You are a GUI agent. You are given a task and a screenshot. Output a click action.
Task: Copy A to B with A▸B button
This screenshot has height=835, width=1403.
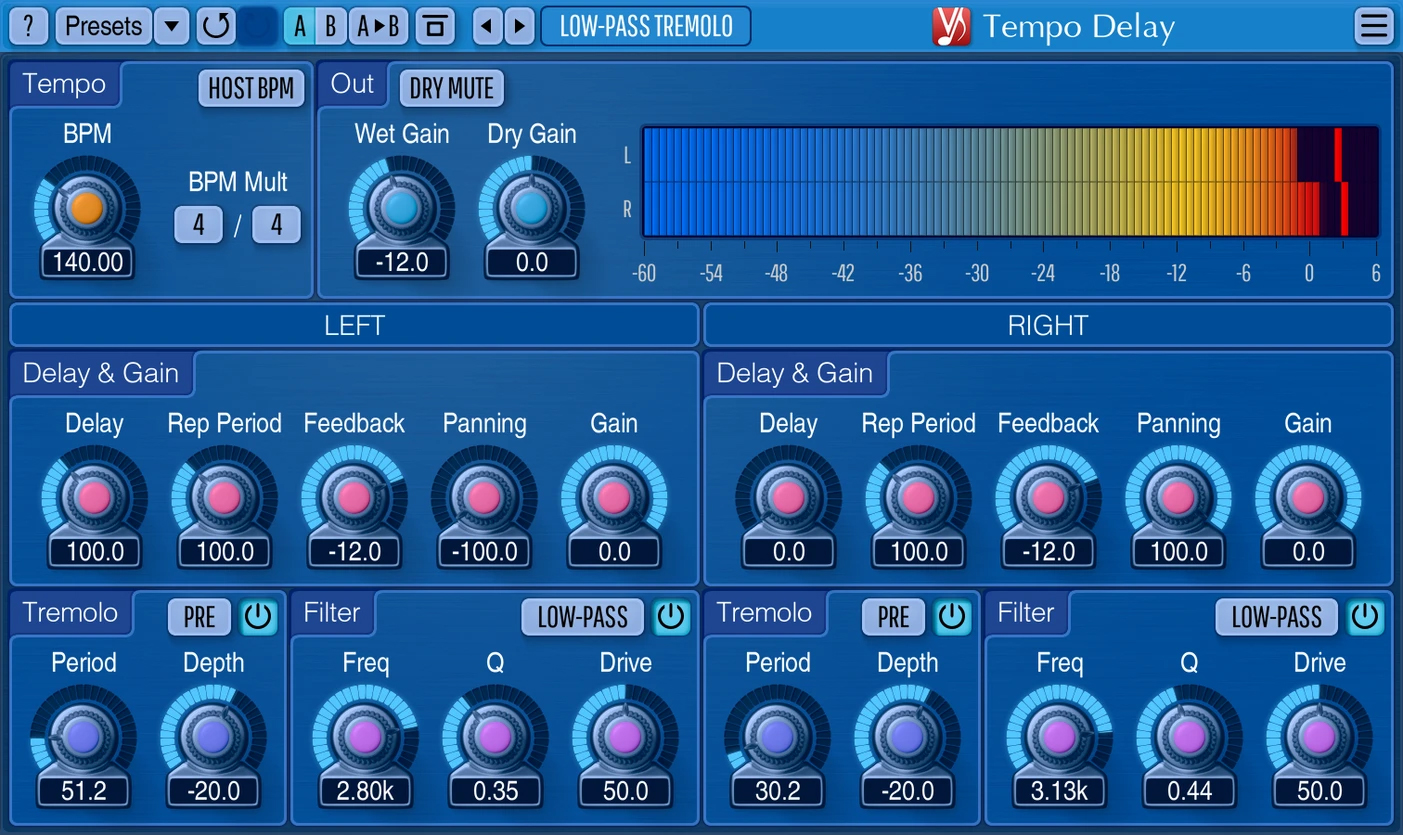pos(379,26)
